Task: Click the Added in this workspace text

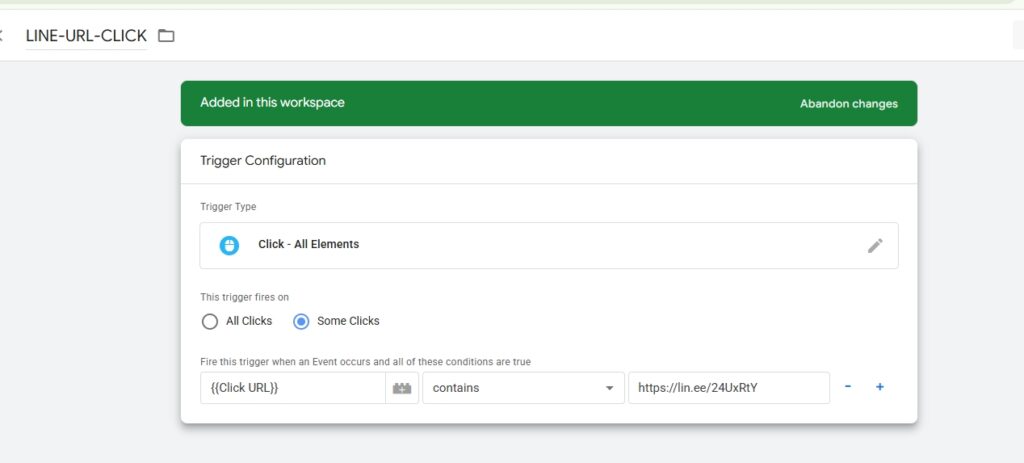Action: click(x=272, y=103)
